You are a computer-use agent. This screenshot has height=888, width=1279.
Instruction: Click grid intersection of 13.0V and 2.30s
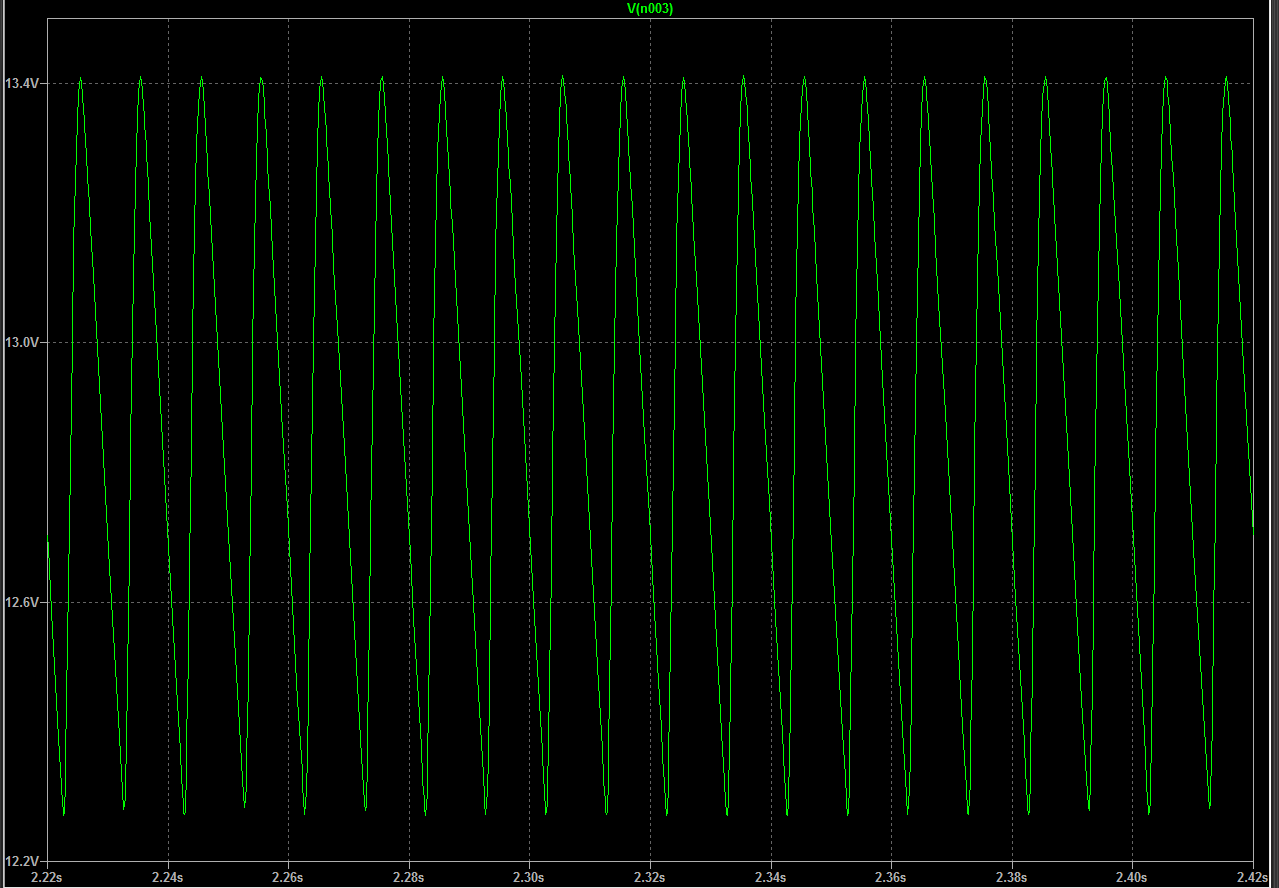[529, 343]
